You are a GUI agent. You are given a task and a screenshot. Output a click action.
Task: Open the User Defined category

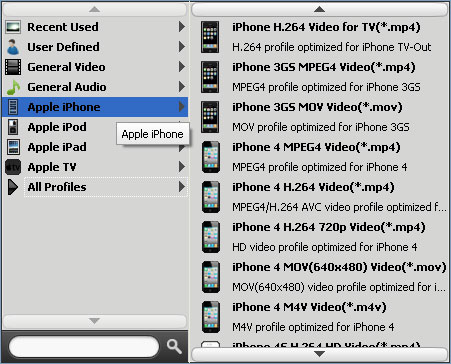[x=95, y=47]
